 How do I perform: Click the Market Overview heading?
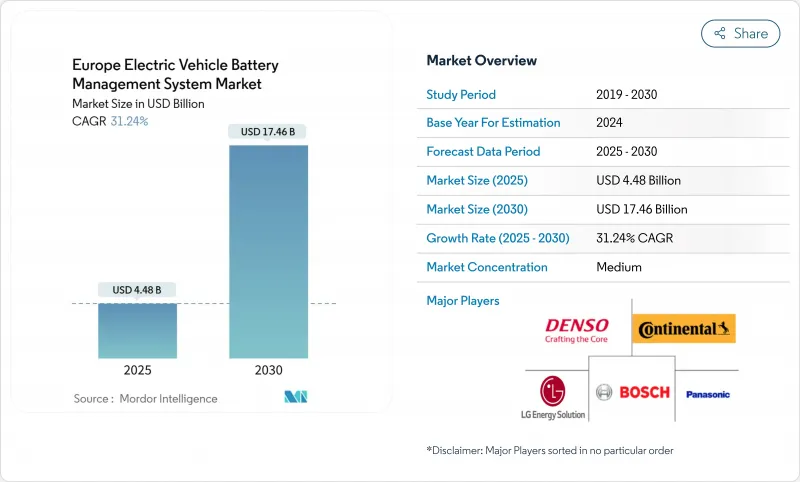[481, 61]
